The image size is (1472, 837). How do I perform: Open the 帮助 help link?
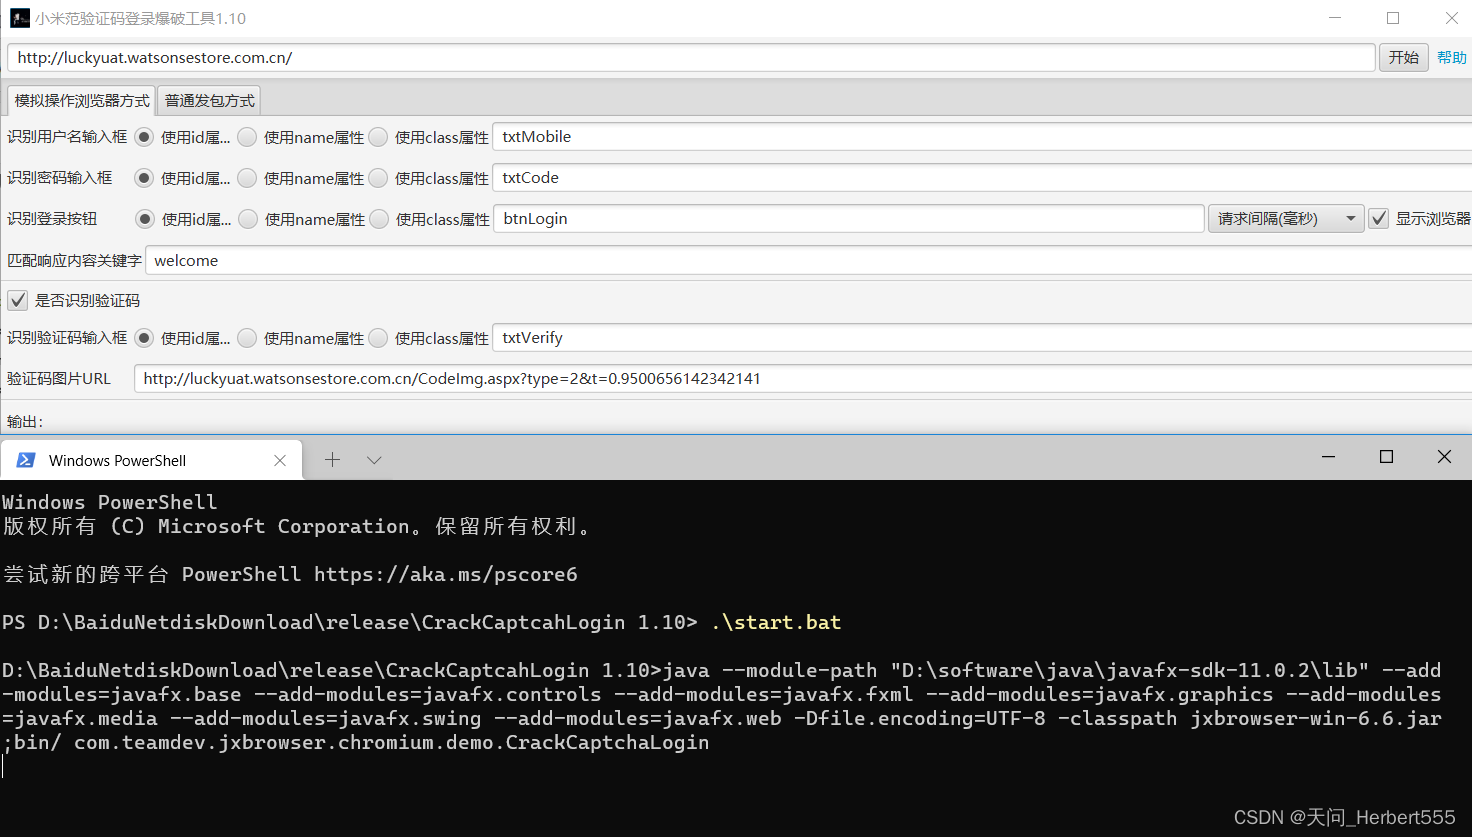[x=1452, y=57]
